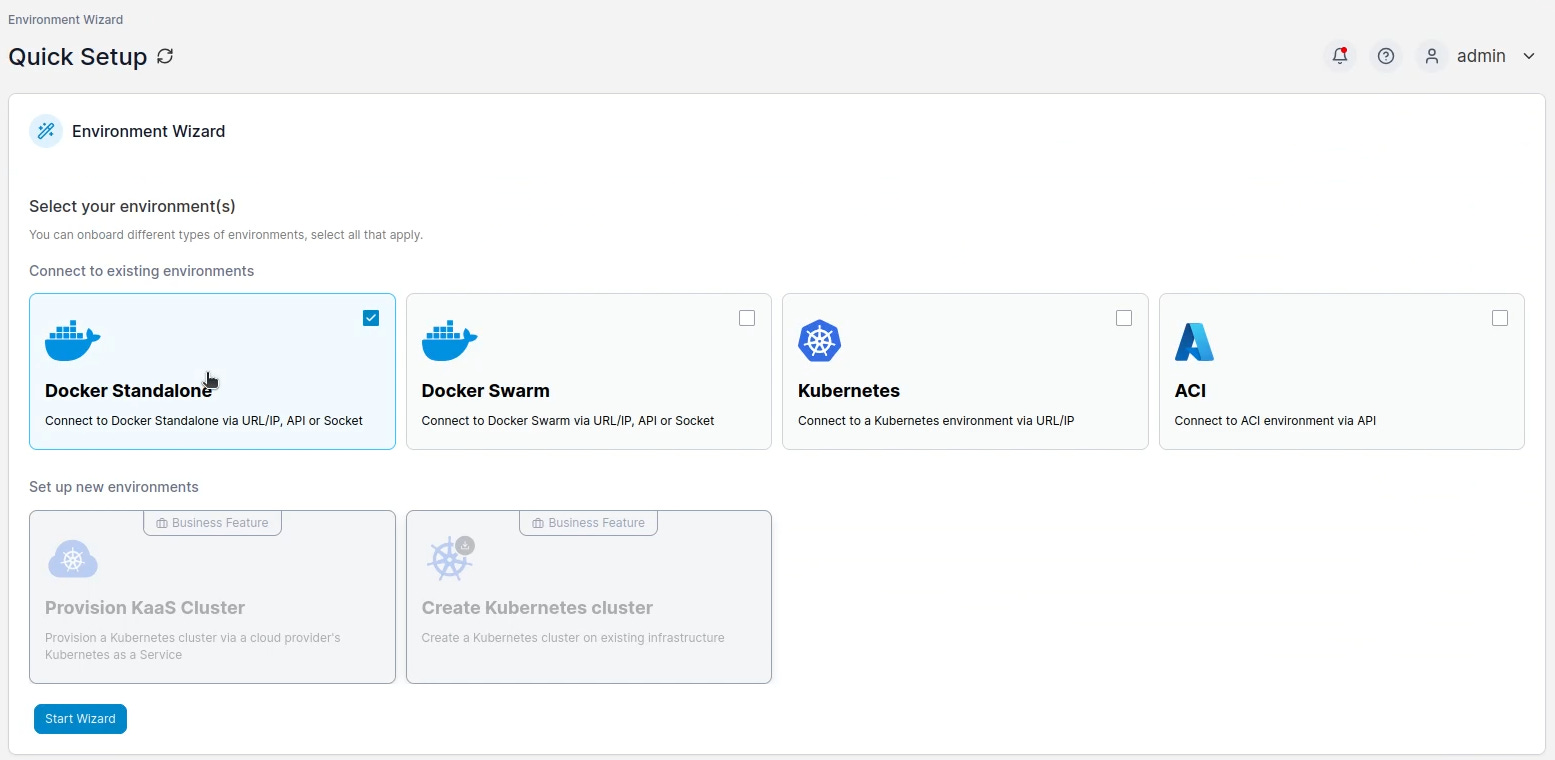This screenshot has width=1555, height=760.
Task: Click Business Feature badge on Provision KaaS Cluster
Action: [212, 523]
